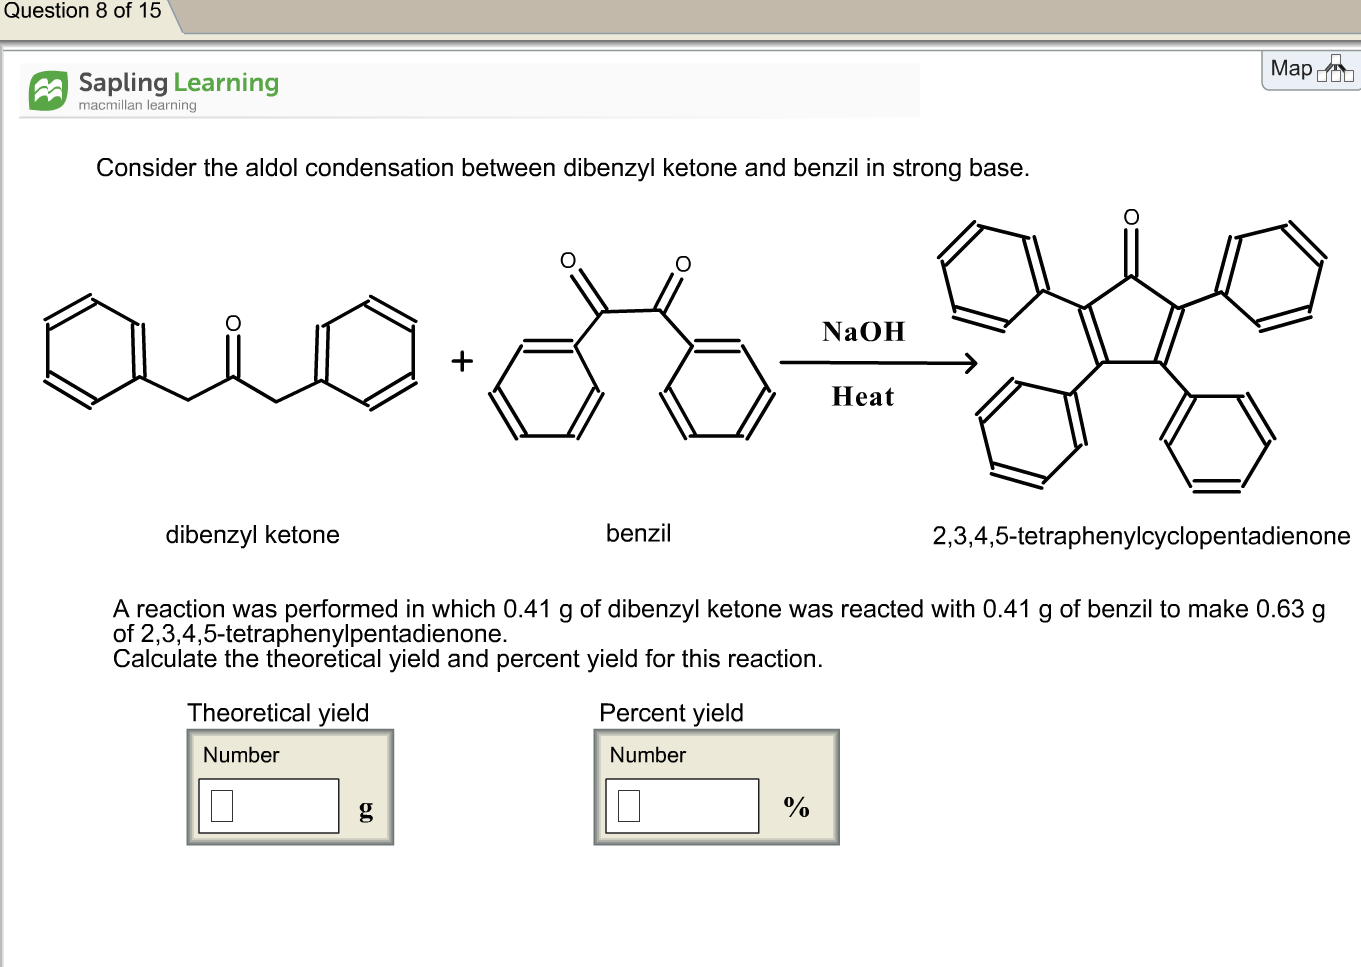
Task: Click the Map hierarchy icon
Action: coord(1334,69)
